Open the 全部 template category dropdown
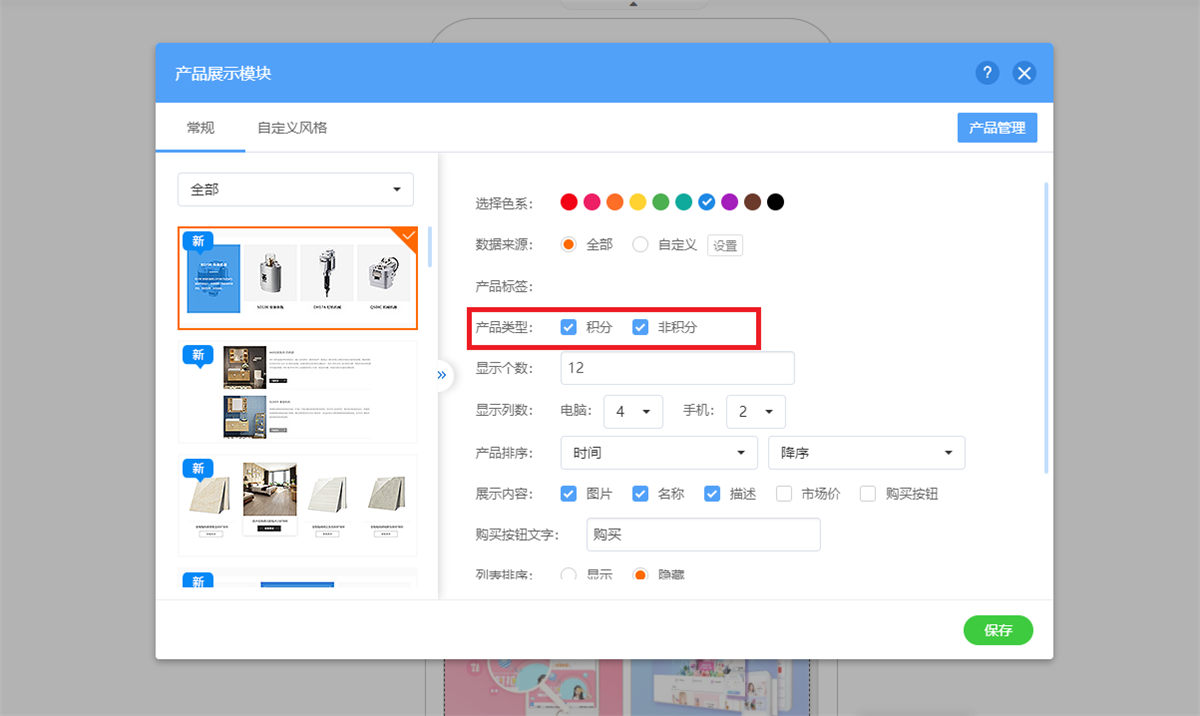 (296, 189)
